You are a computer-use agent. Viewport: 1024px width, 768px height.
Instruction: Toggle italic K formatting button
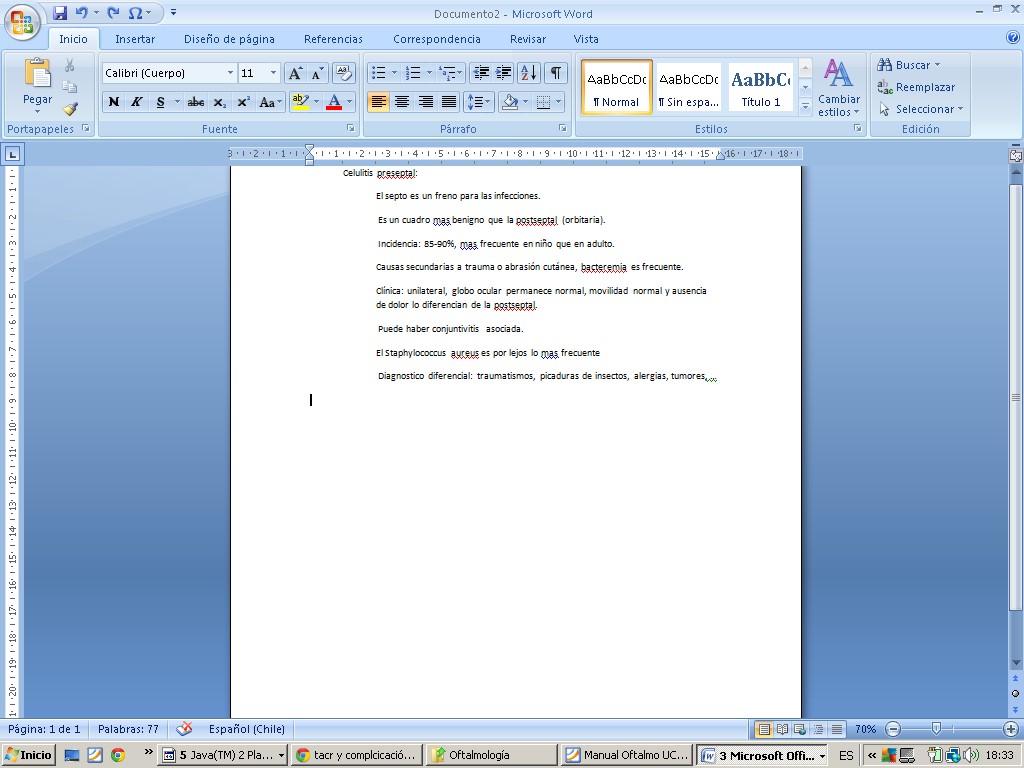[136, 102]
